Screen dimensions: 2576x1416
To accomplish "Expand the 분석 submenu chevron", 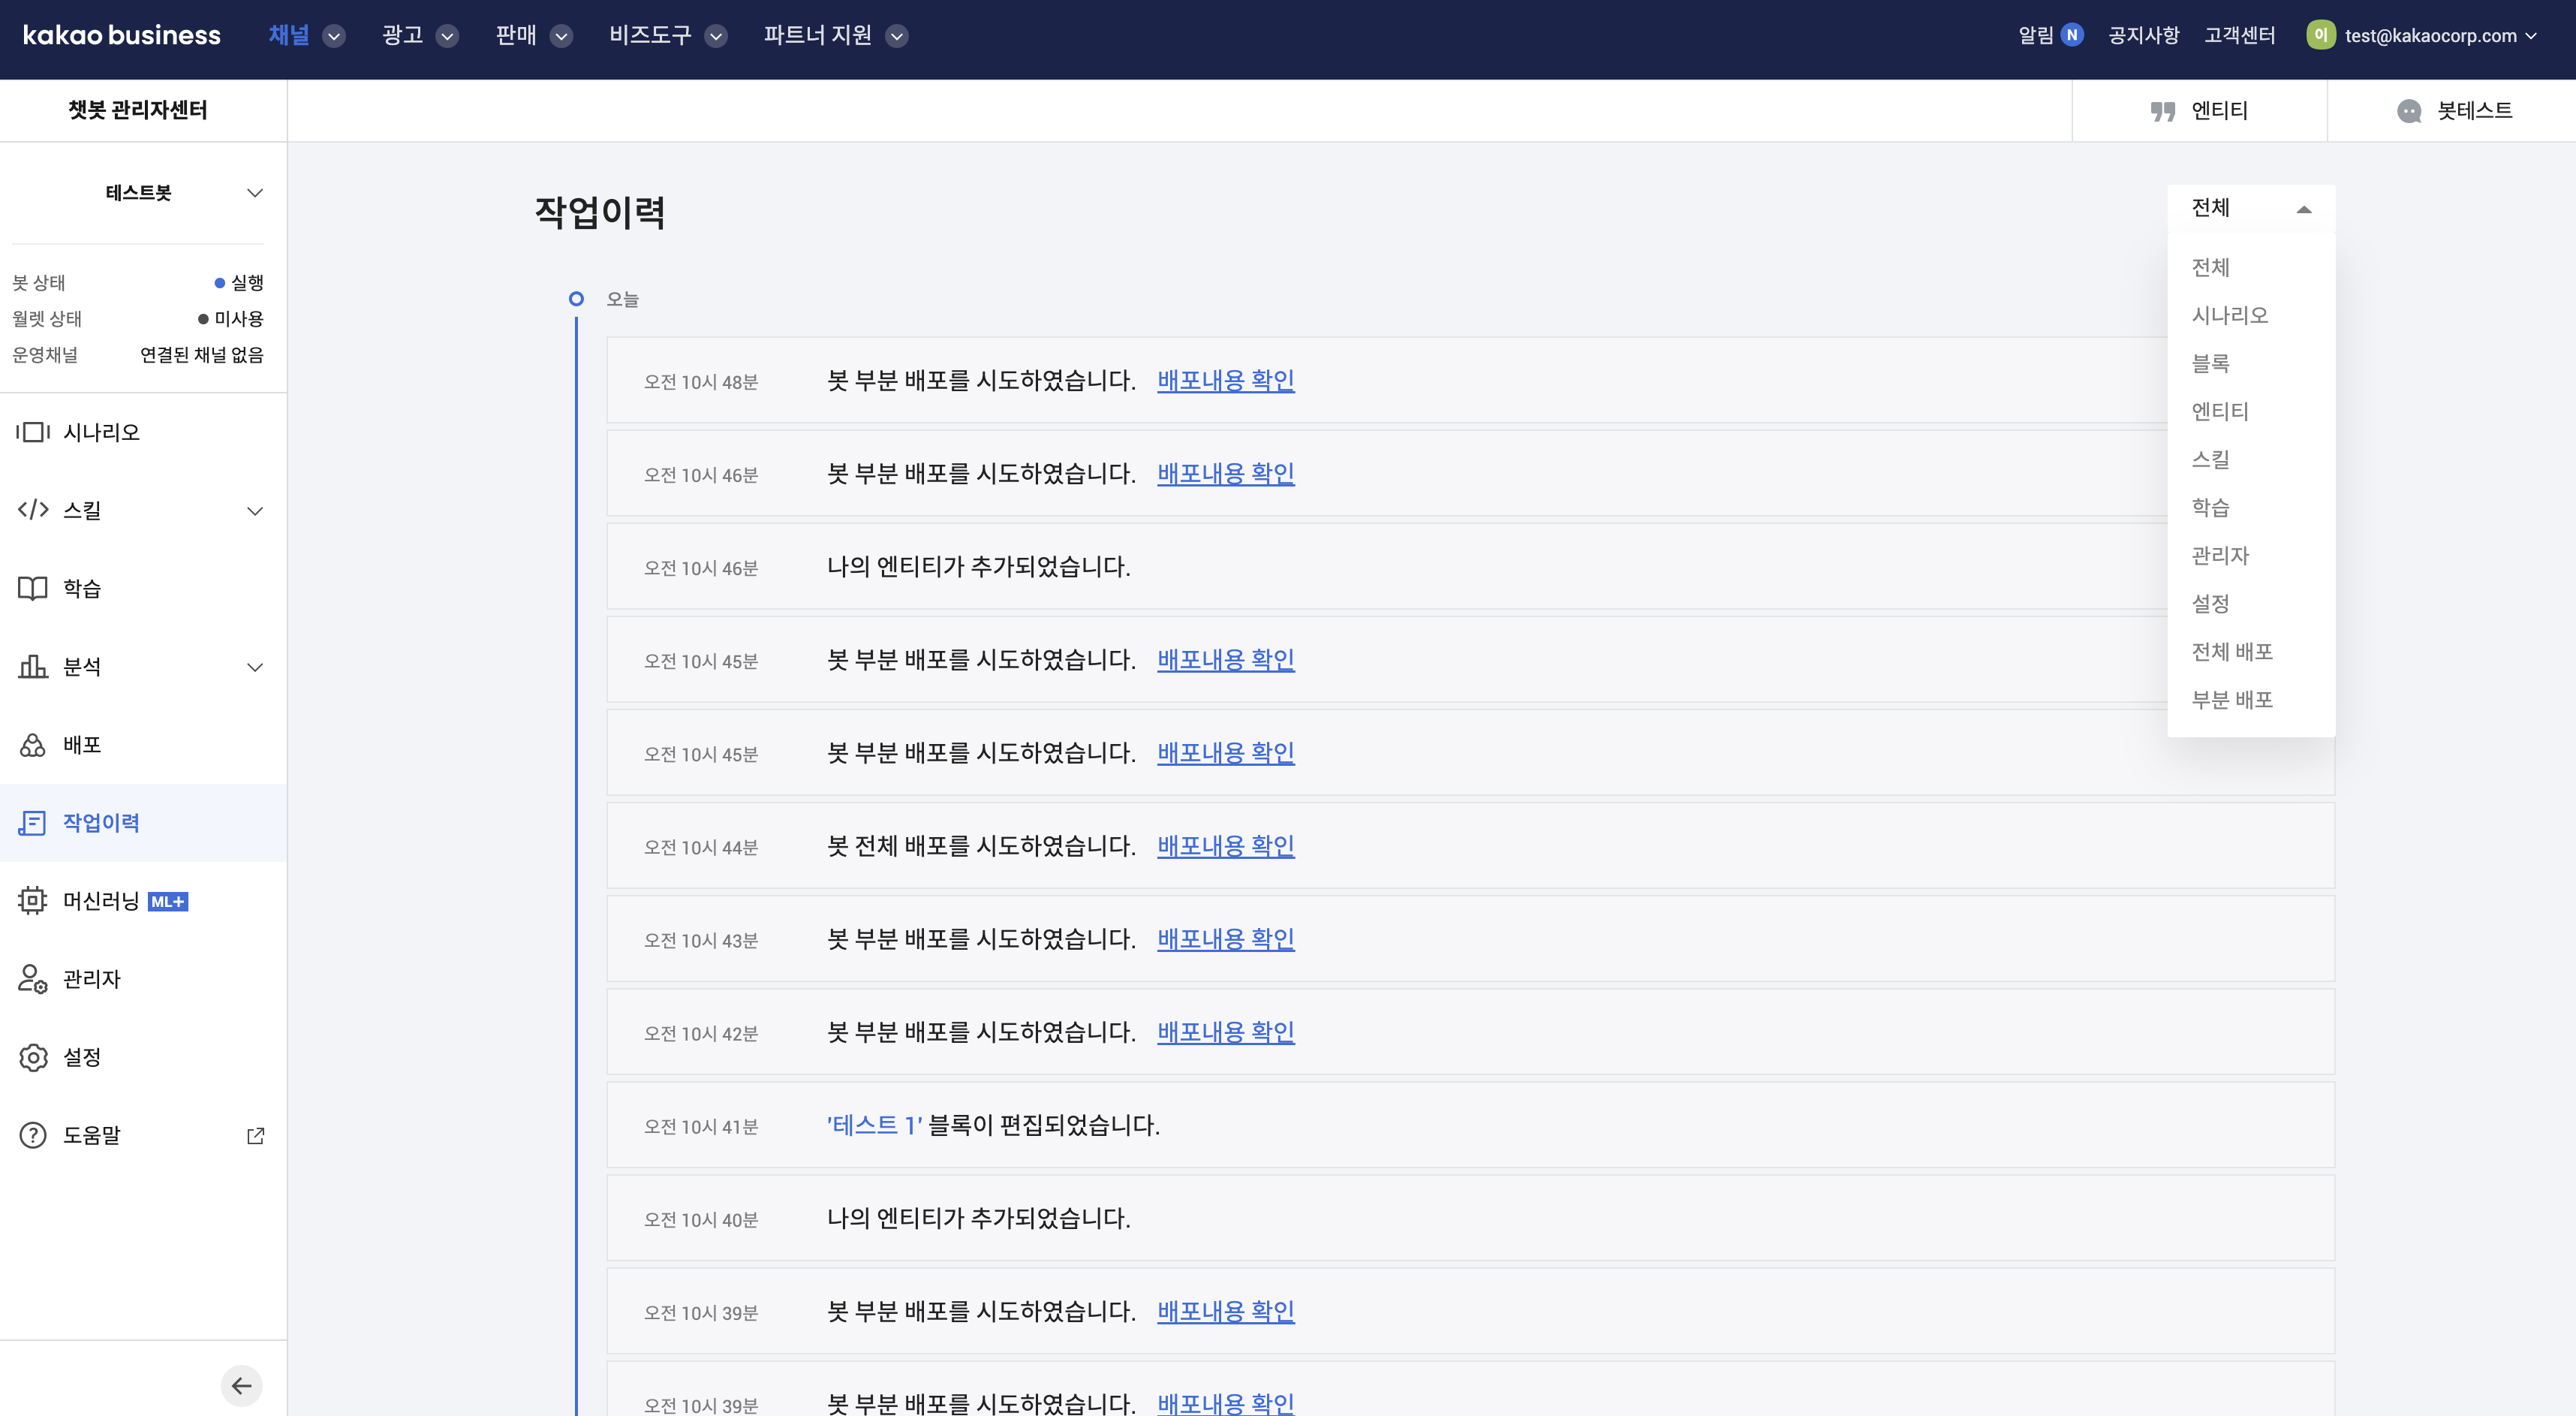I will click(255, 667).
